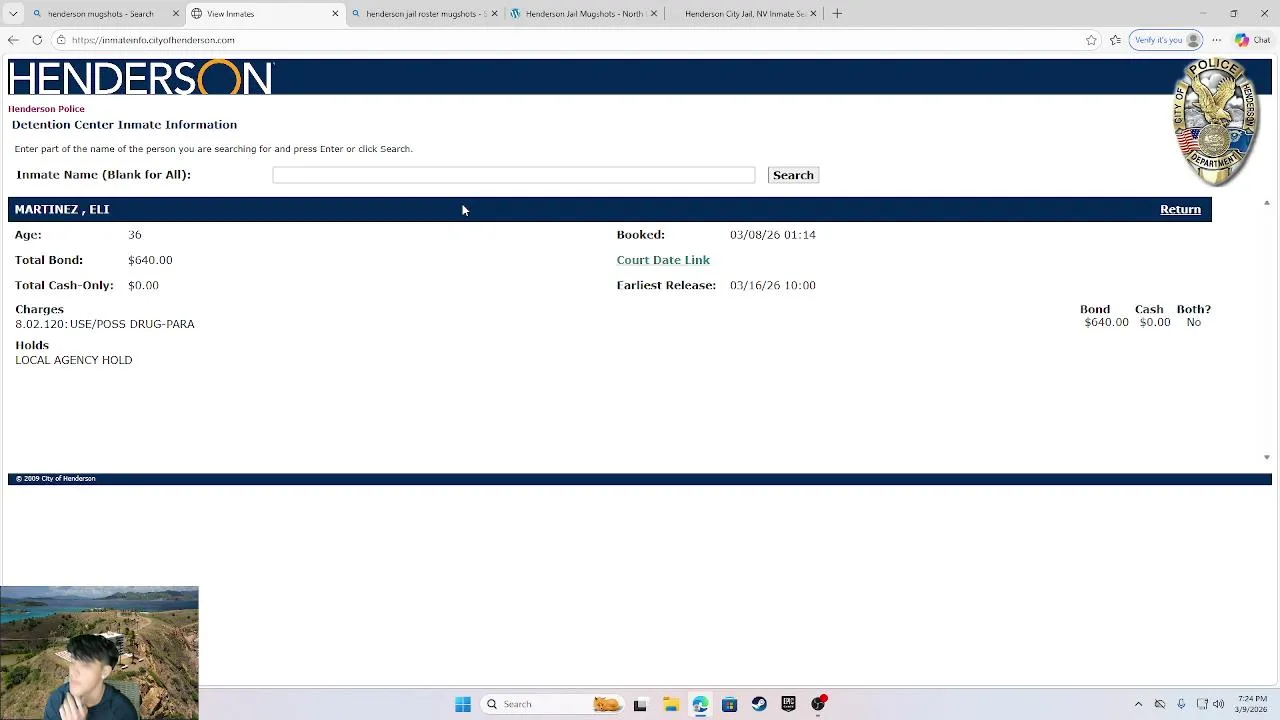Add this page to favorites star
The width and height of the screenshot is (1280, 720).
click(x=1091, y=40)
